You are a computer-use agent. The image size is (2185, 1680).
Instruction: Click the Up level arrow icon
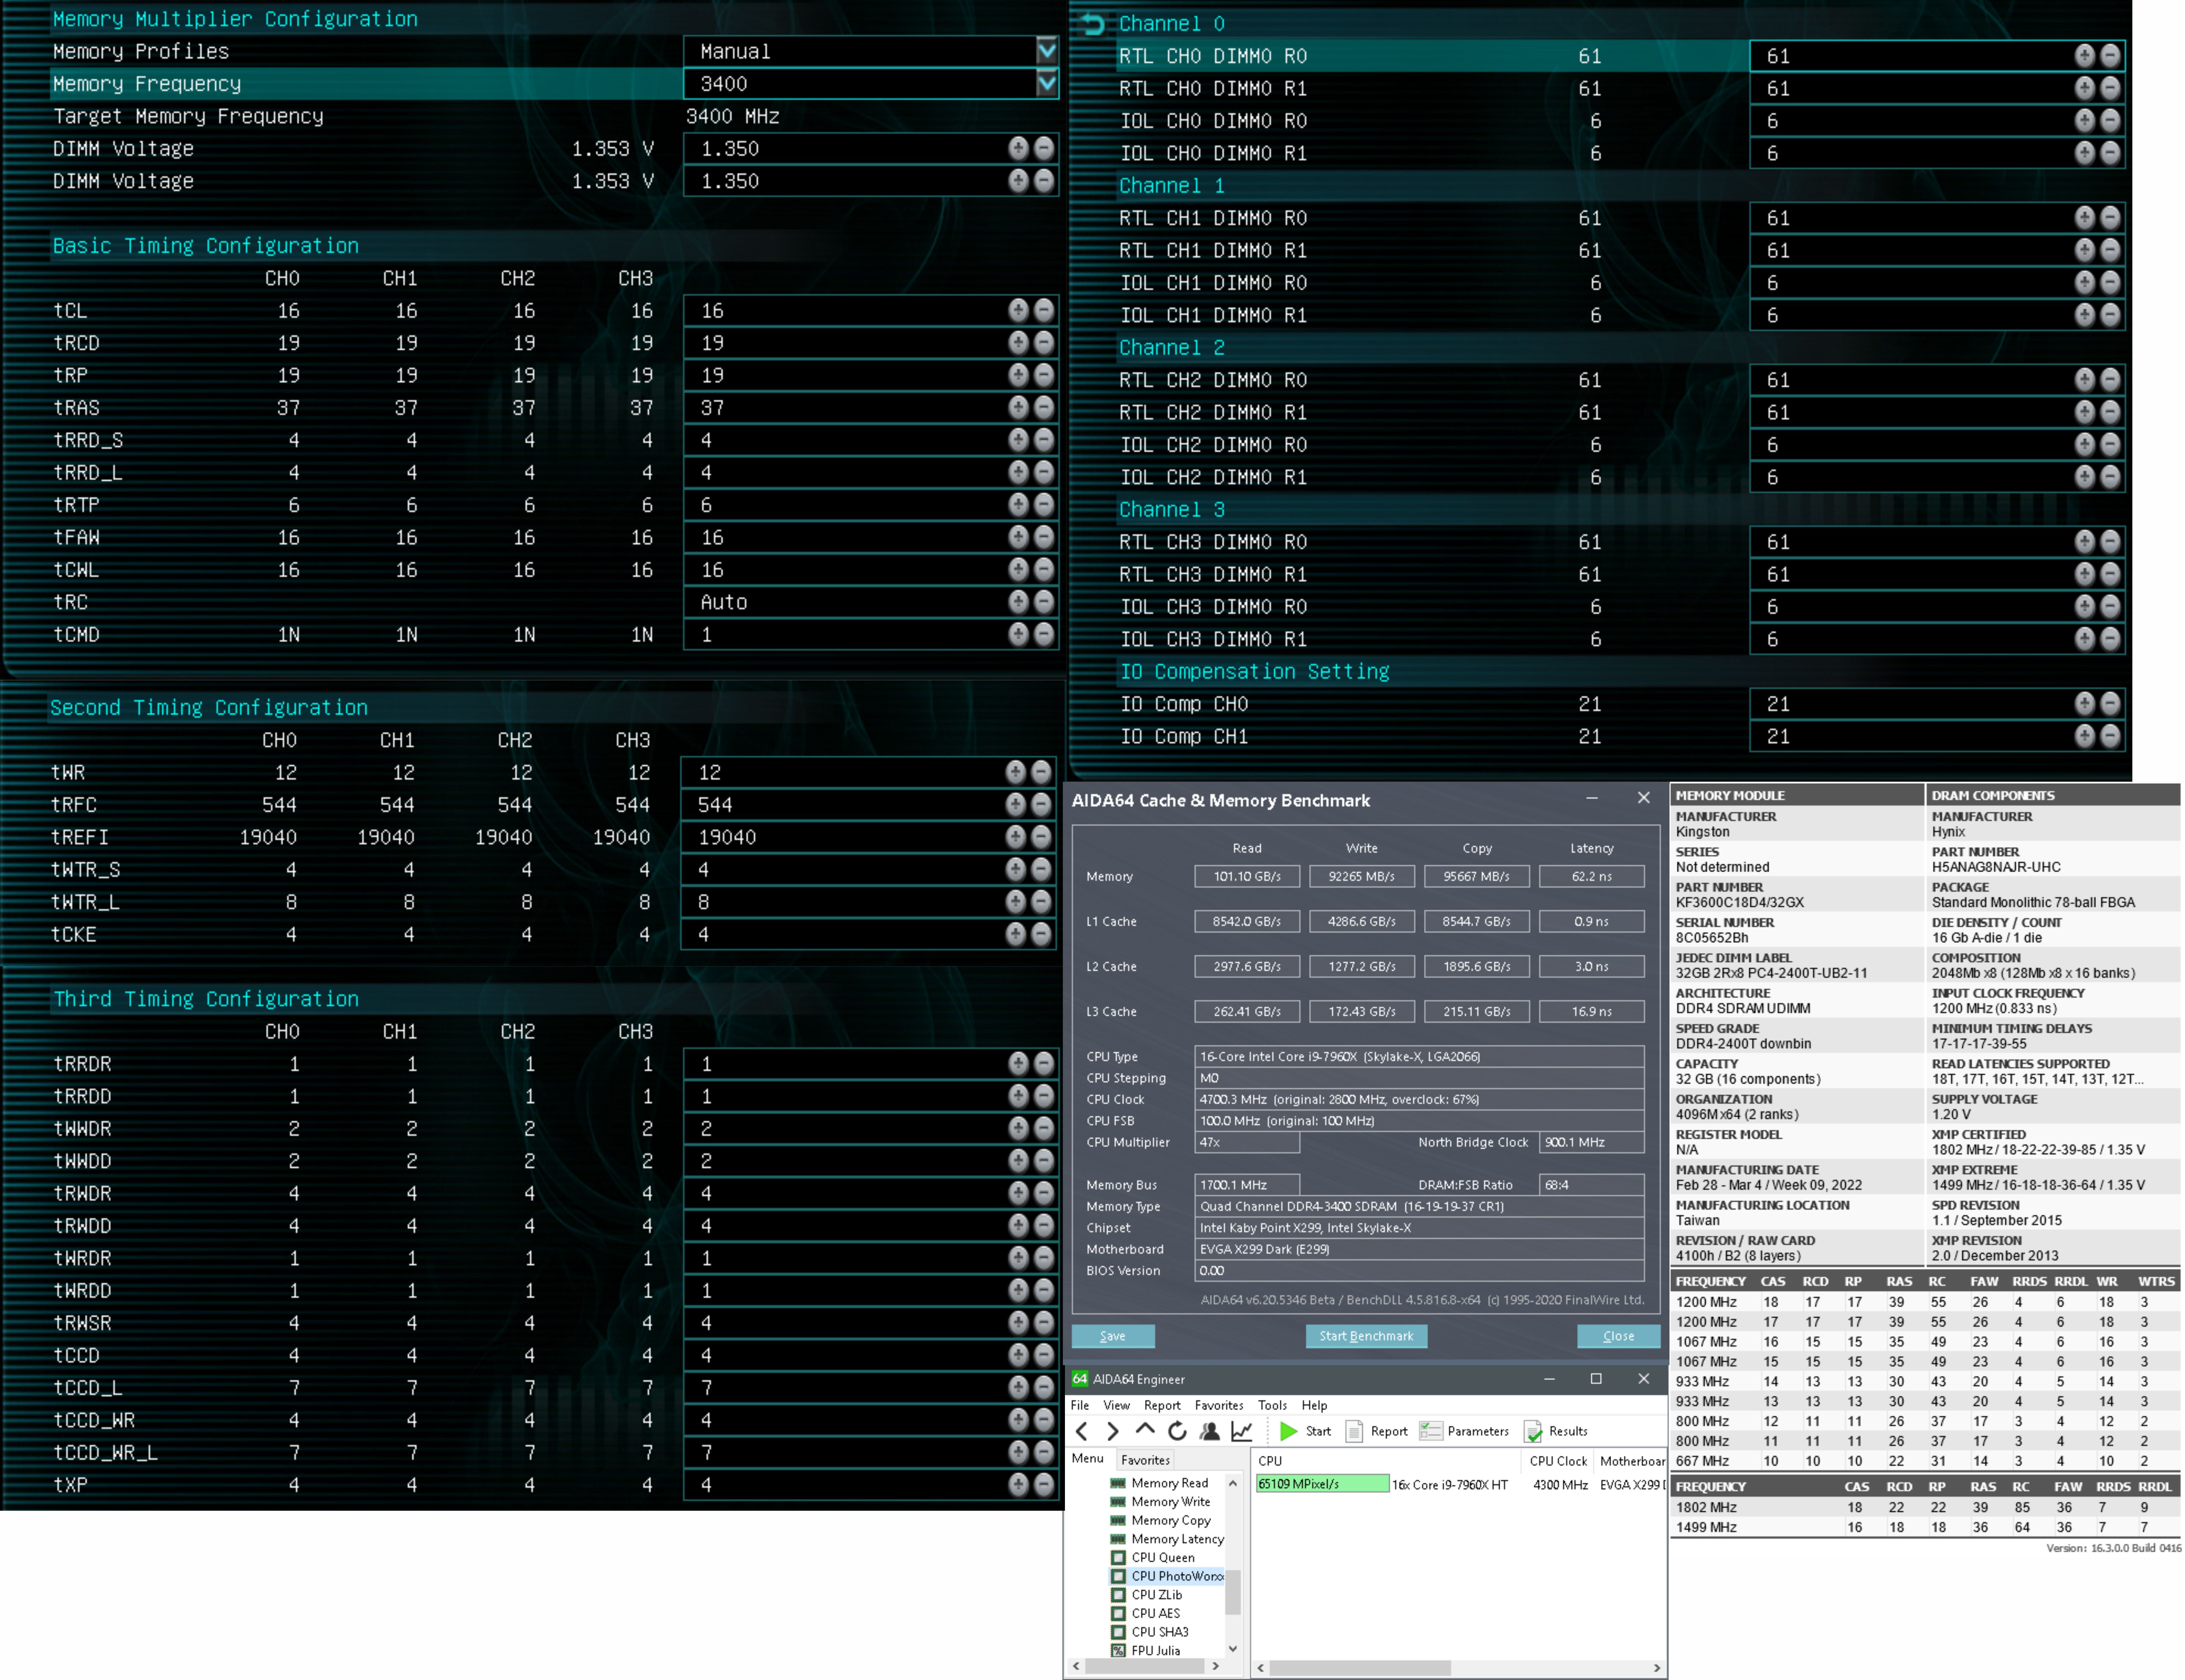1145,1431
